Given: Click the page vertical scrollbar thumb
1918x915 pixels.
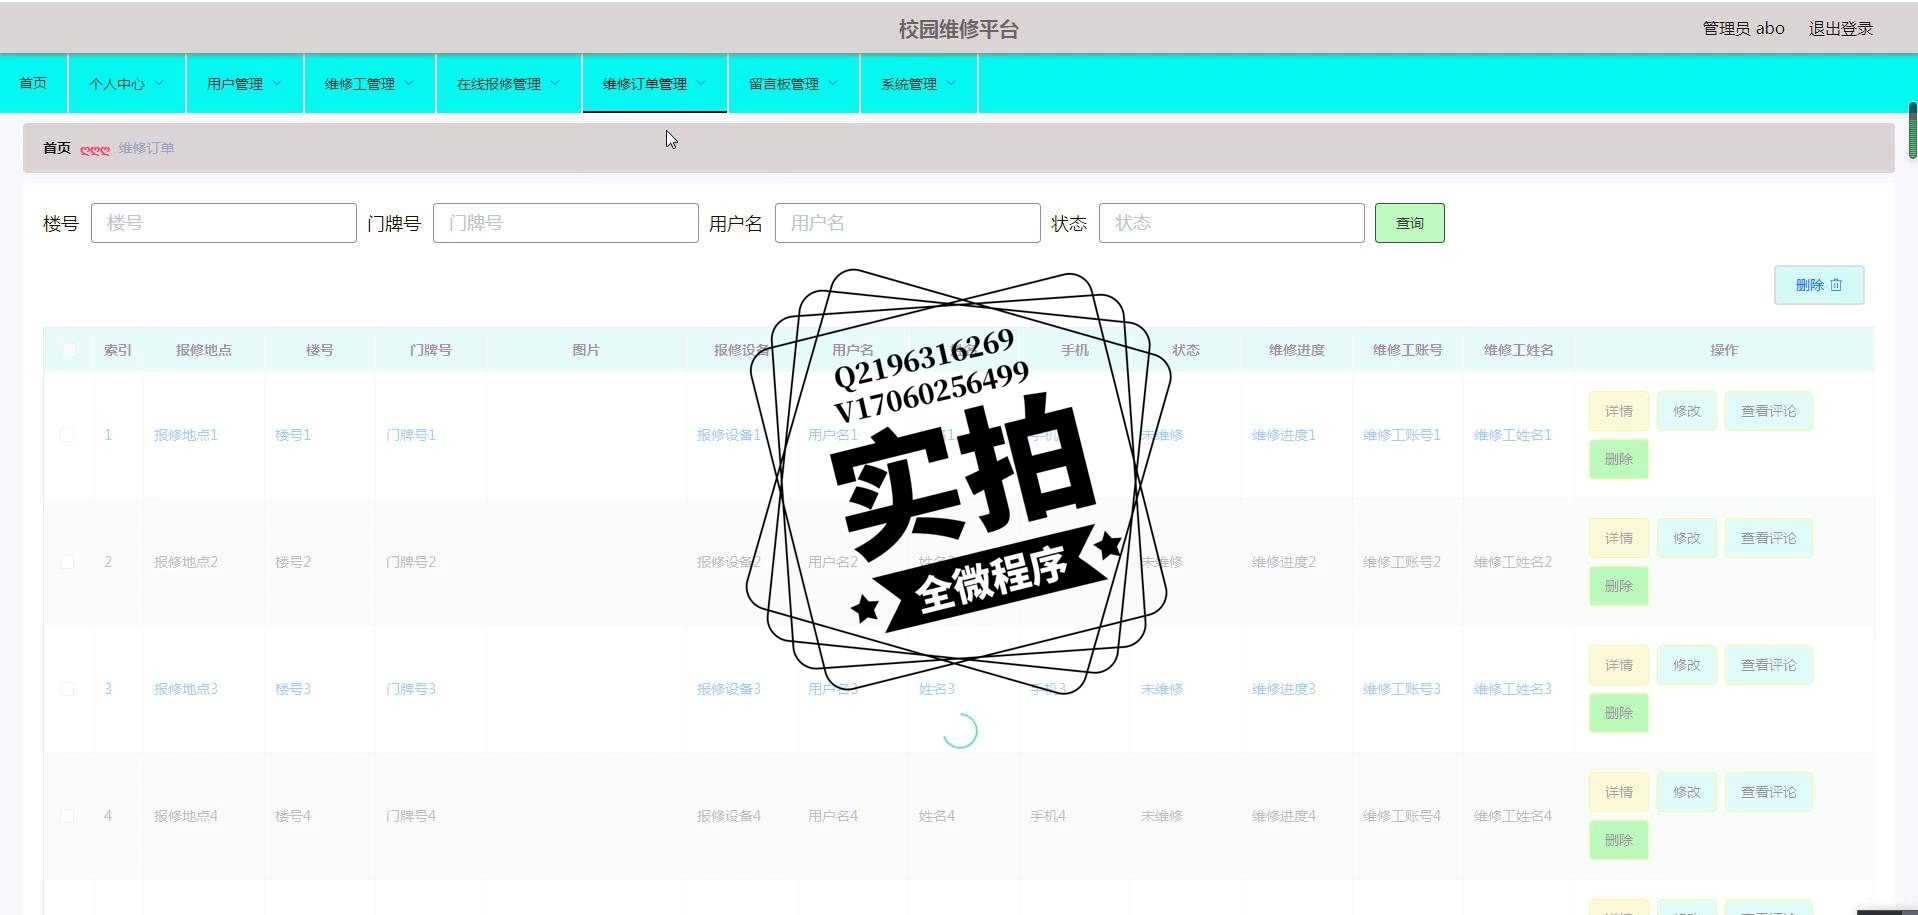Looking at the screenshot, I should coord(1912,130).
